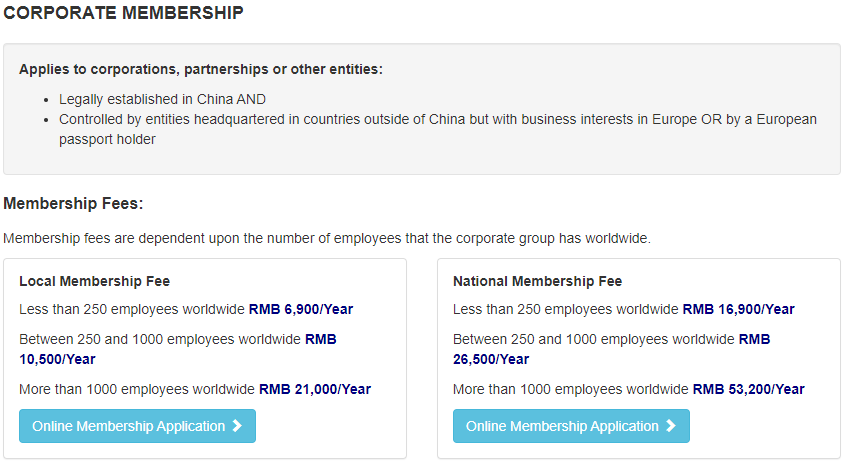The height and width of the screenshot is (467, 863).
Task: Click the CORPORATE MEMBERSHIP heading
Action: coord(123,14)
